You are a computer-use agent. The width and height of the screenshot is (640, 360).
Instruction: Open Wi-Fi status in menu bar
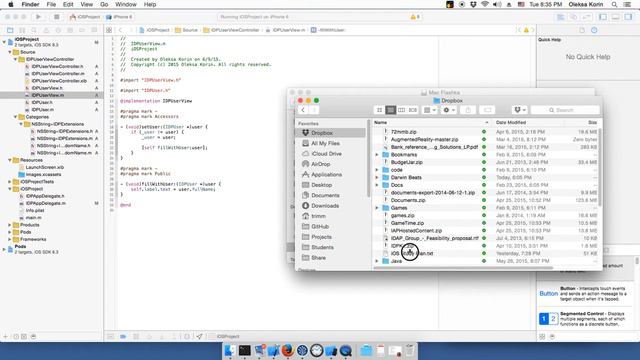click(x=485, y=4)
